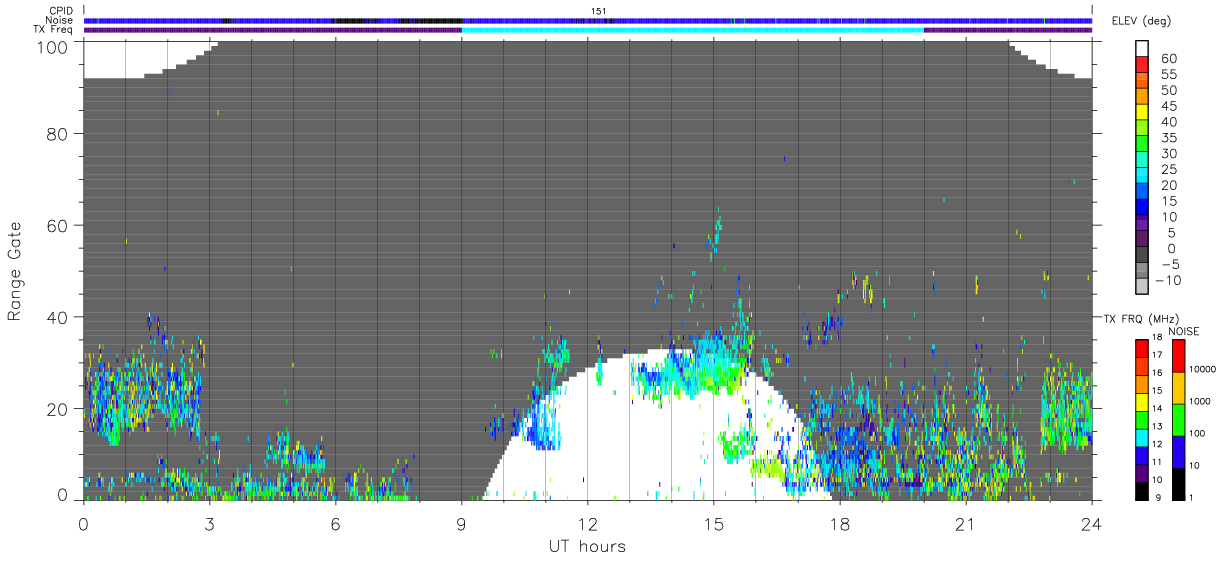The width and height of the screenshot is (1228, 567).
Task: Click the red segment of ELEV color bar
Action: coord(1142,66)
